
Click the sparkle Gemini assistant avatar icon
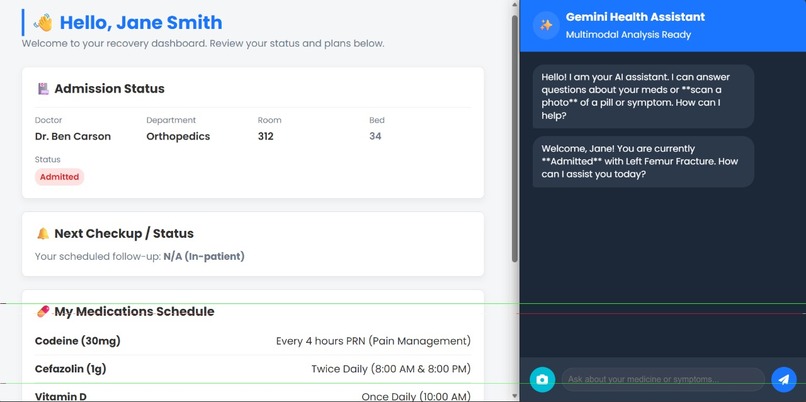[546, 25]
